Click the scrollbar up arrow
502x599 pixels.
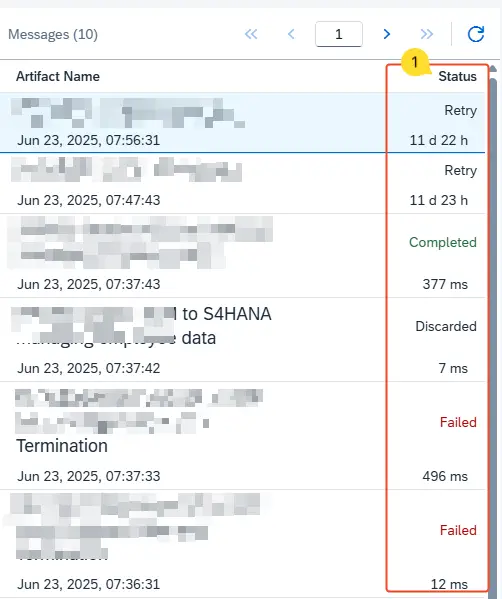pyautogui.click(x=493, y=69)
